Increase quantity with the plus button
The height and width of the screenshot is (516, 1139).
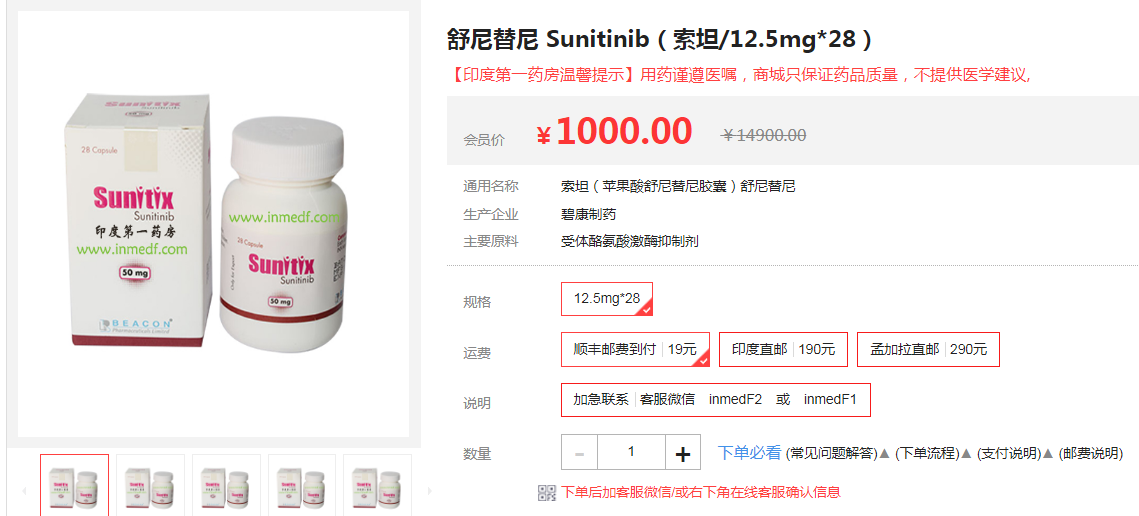[x=683, y=452]
